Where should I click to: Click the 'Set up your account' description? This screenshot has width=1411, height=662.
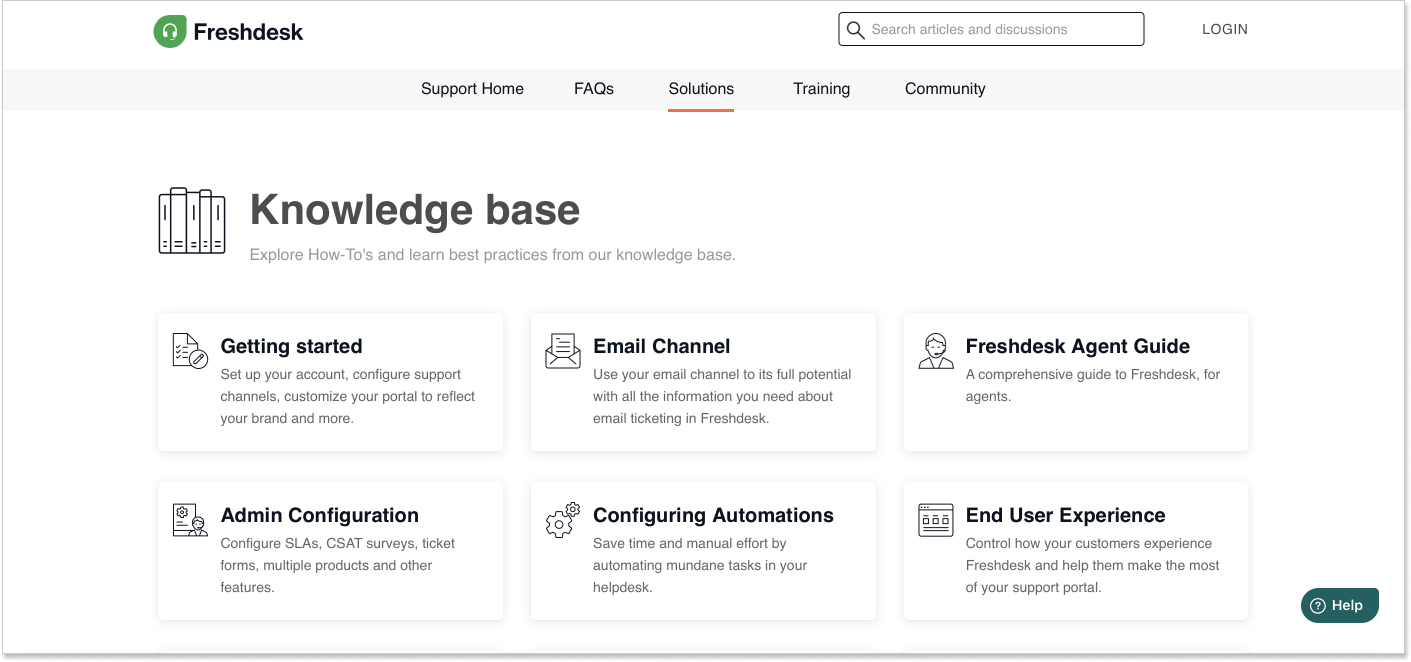pyautogui.click(x=348, y=396)
